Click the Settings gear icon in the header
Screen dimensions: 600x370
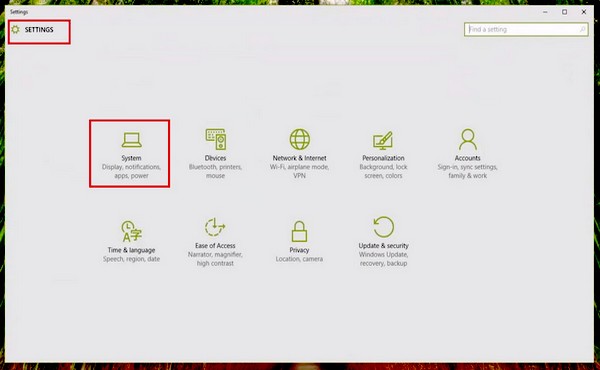(15, 29)
